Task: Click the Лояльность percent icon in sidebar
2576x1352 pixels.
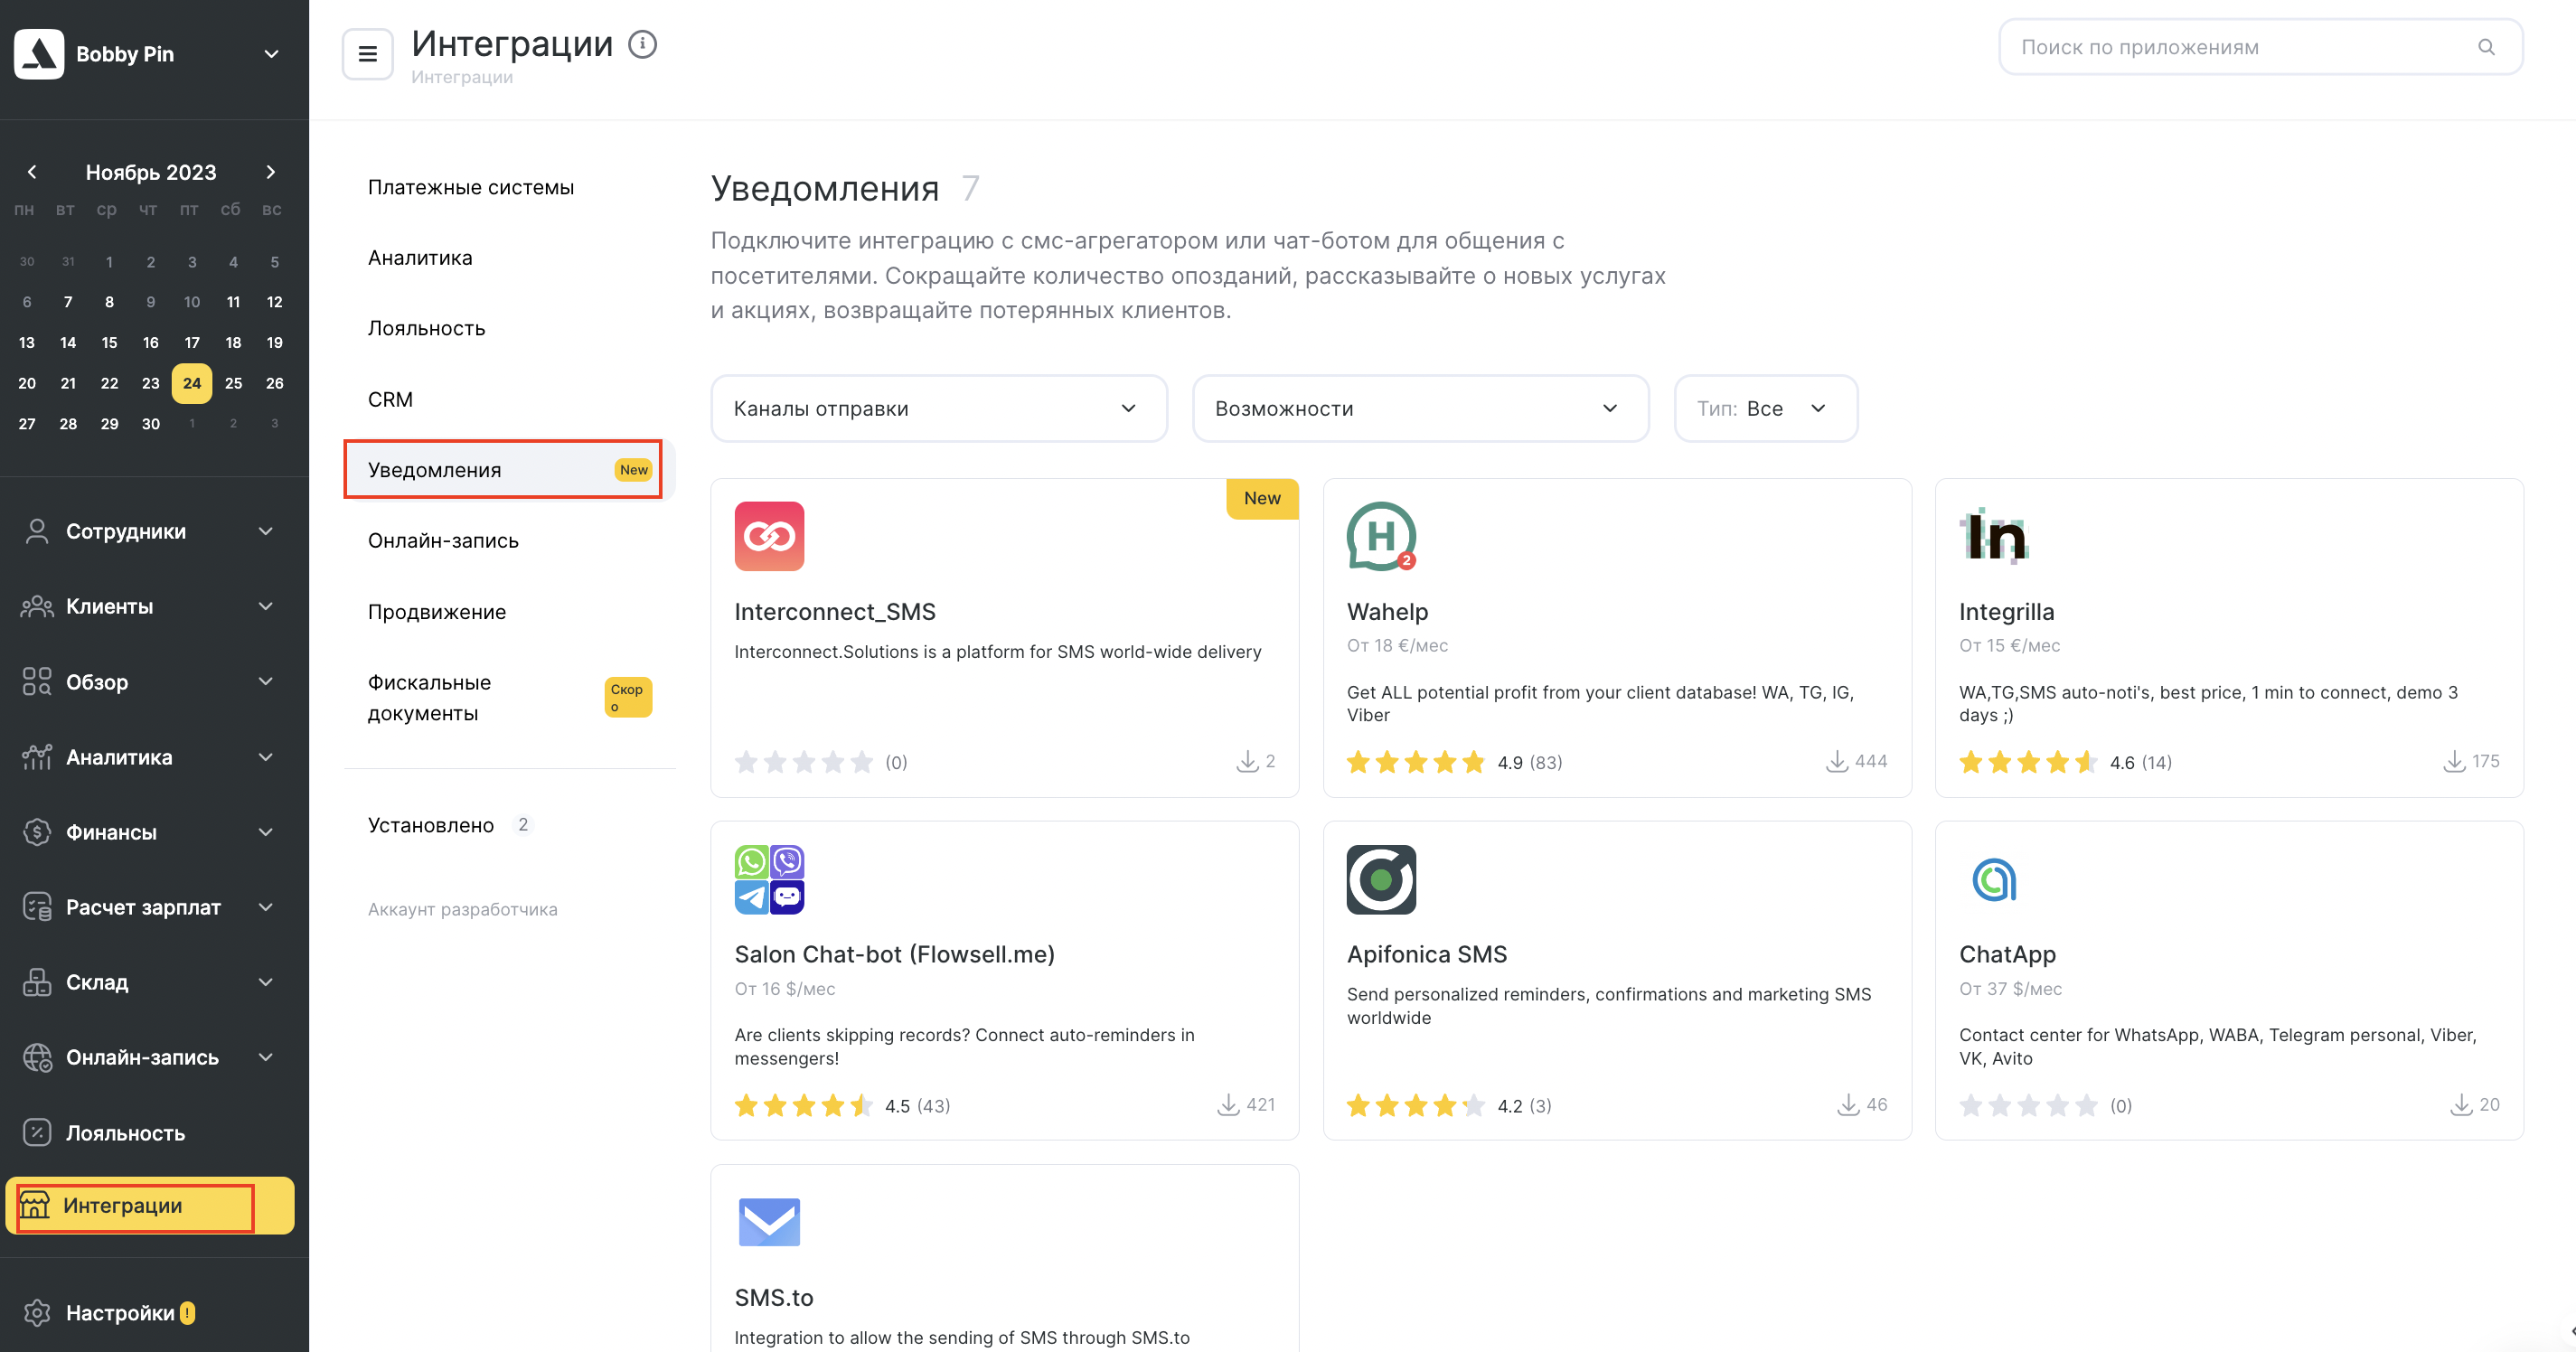Action: (x=37, y=1133)
